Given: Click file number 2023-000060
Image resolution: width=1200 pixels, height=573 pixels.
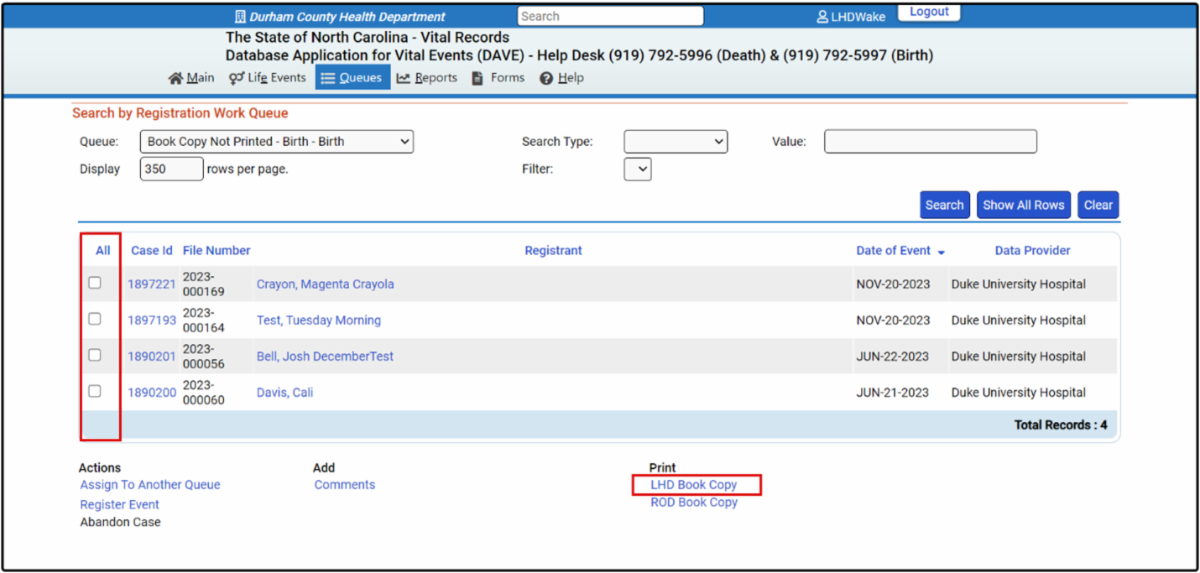Looking at the screenshot, I should (204, 392).
